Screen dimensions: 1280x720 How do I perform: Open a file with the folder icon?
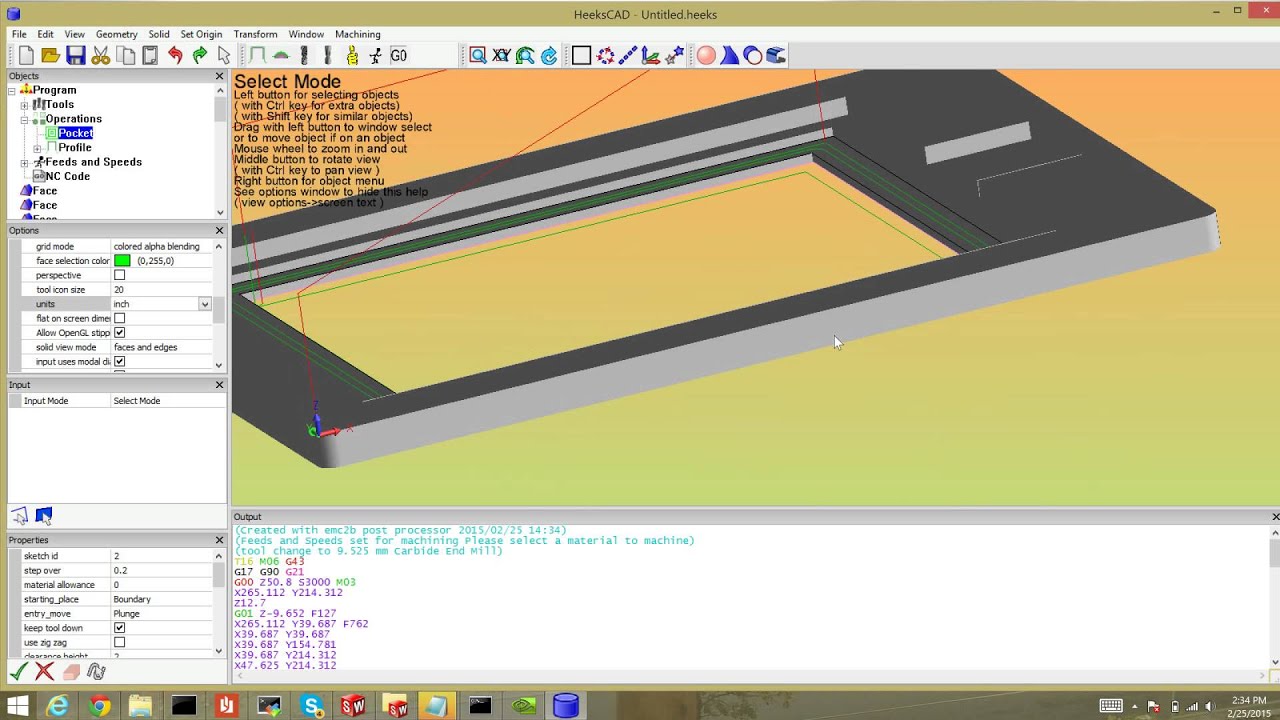[x=51, y=56]
